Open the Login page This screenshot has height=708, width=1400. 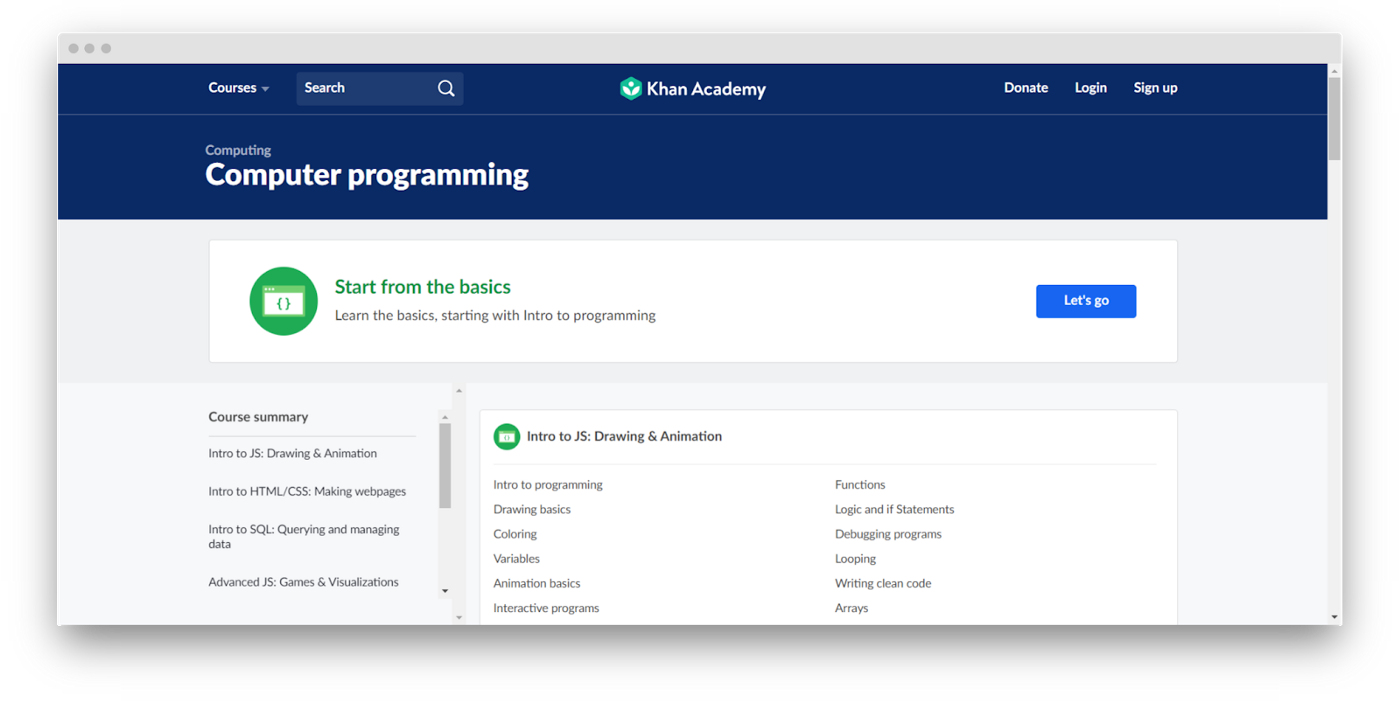pyautogui.click(x=1091, y=88)
